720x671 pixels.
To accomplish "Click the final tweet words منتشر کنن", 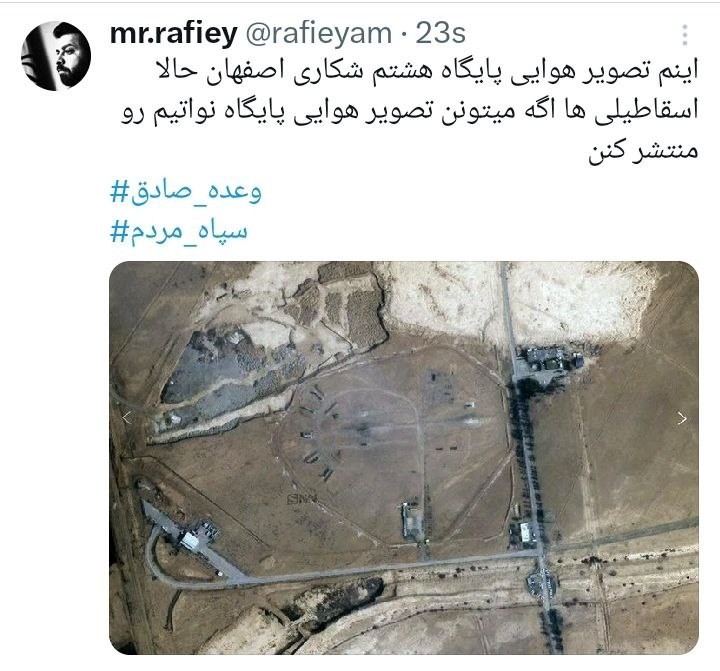I will point(643,149).
